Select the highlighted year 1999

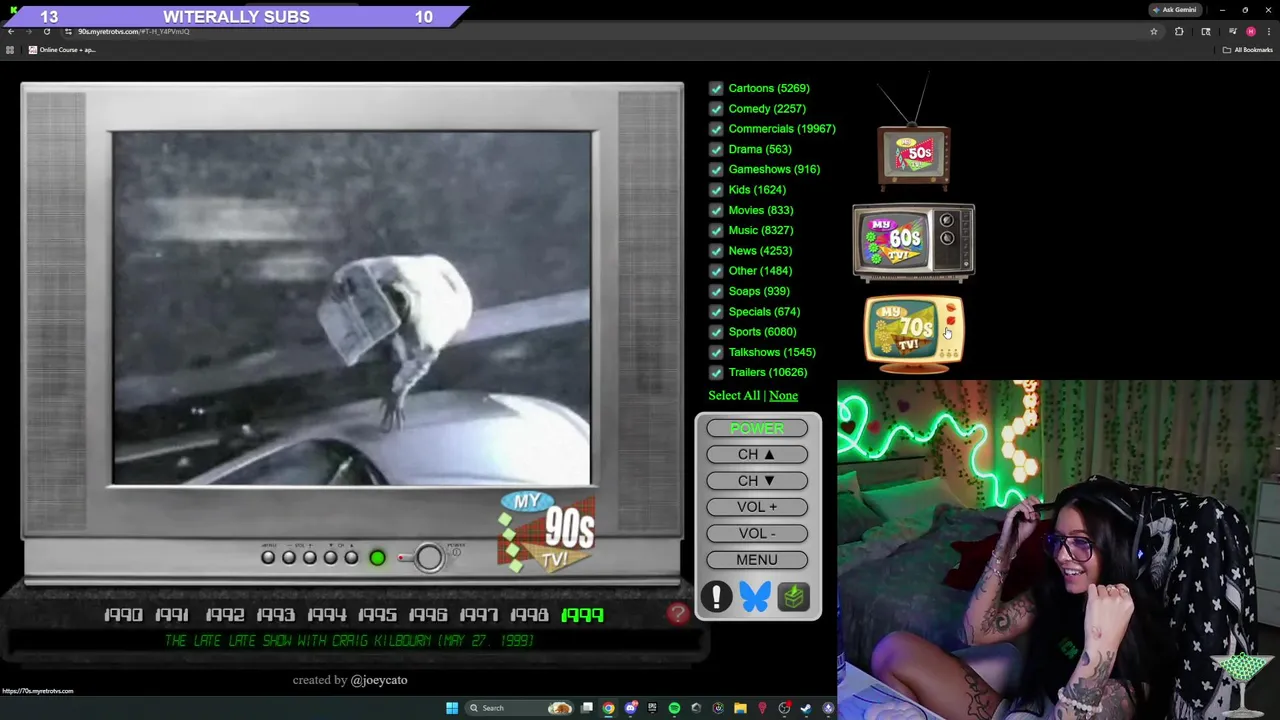[x=582, y=615]
